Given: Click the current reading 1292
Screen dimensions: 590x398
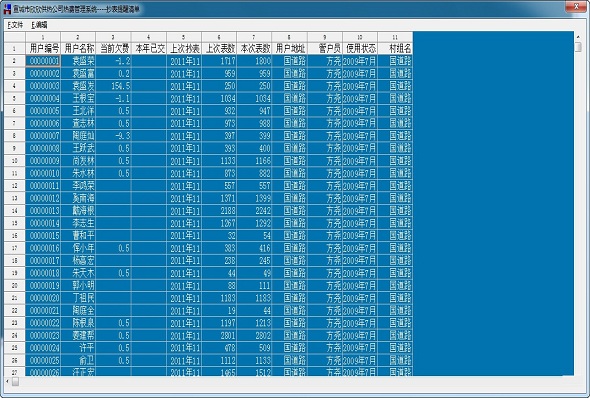Looking at the screenshot, I should point(254,223).
